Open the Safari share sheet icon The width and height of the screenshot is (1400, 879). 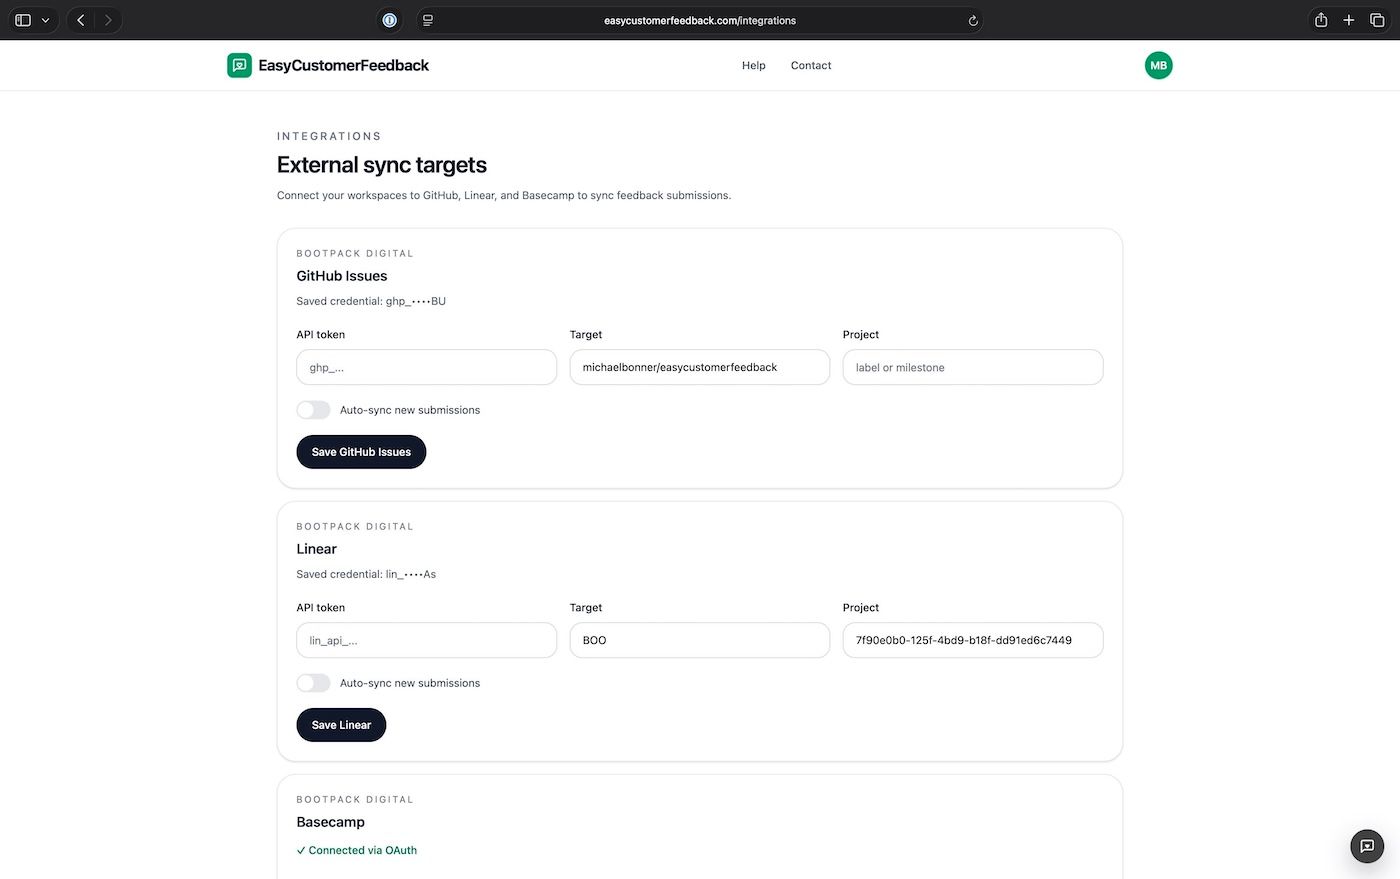(x=1320, y=19)
